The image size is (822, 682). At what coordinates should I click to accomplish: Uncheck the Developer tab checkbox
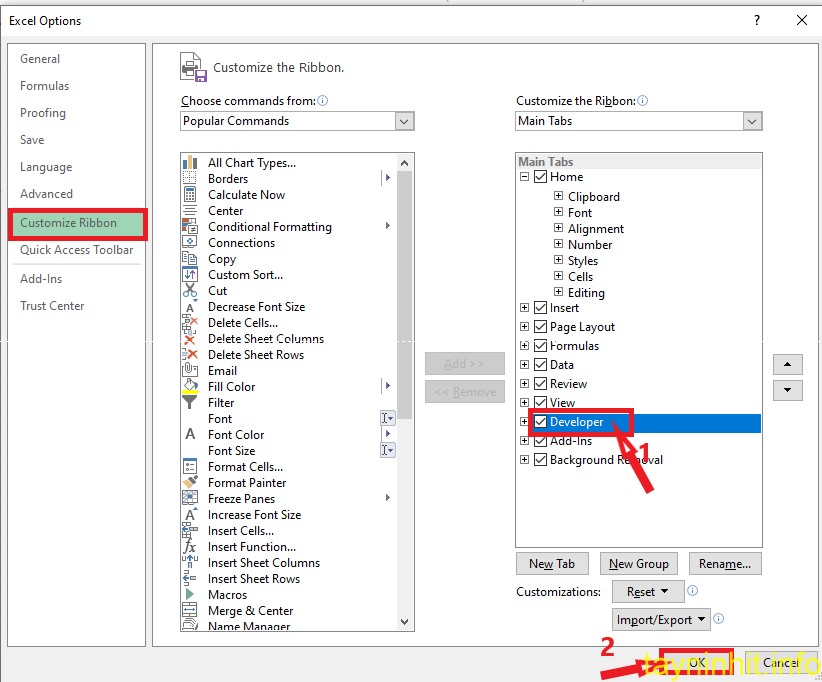[x=541, y=422]
